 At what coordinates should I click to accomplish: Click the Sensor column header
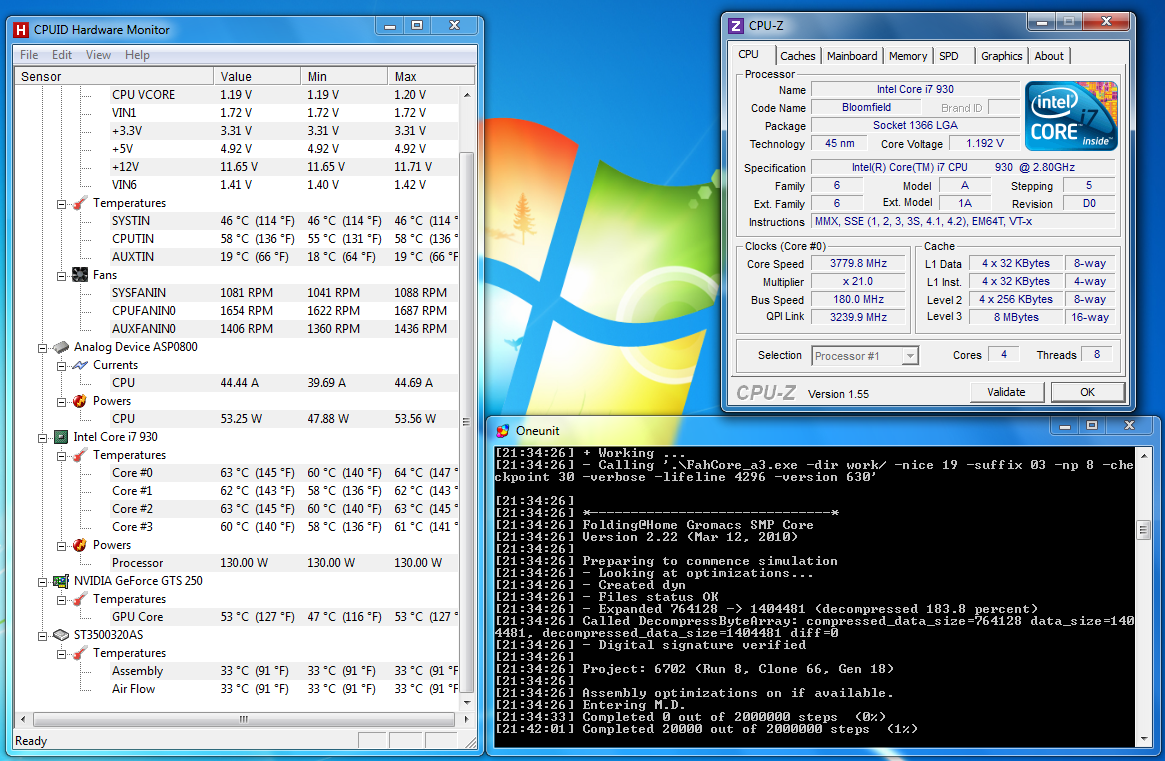point(114,77)
